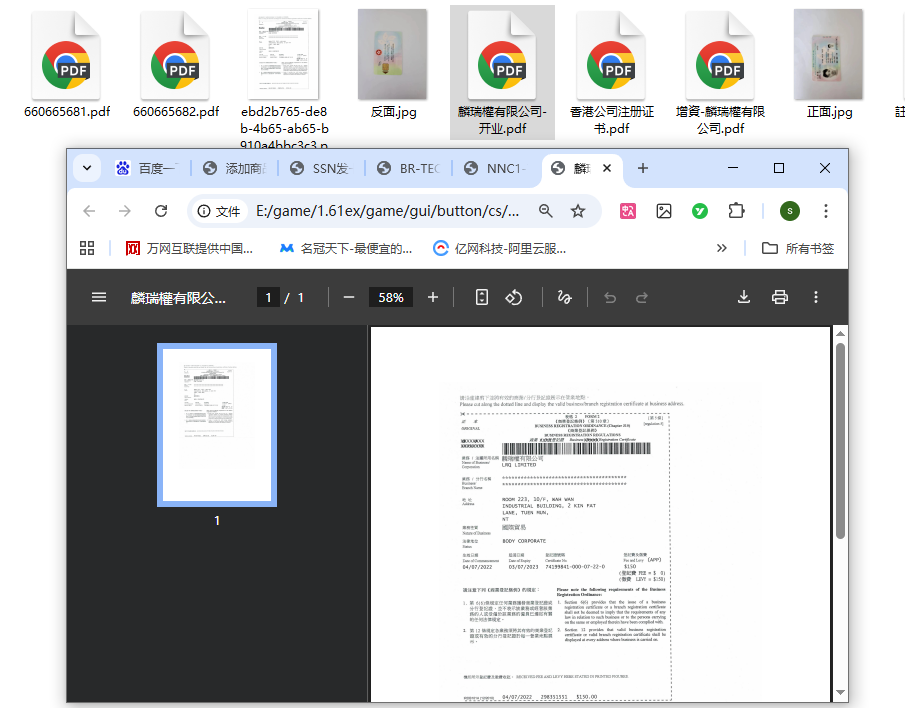The width and height of the screenshot is (905, 708).
Task: Open the Chrome extensions puzzle icon
Action: [x=737, y=211]
